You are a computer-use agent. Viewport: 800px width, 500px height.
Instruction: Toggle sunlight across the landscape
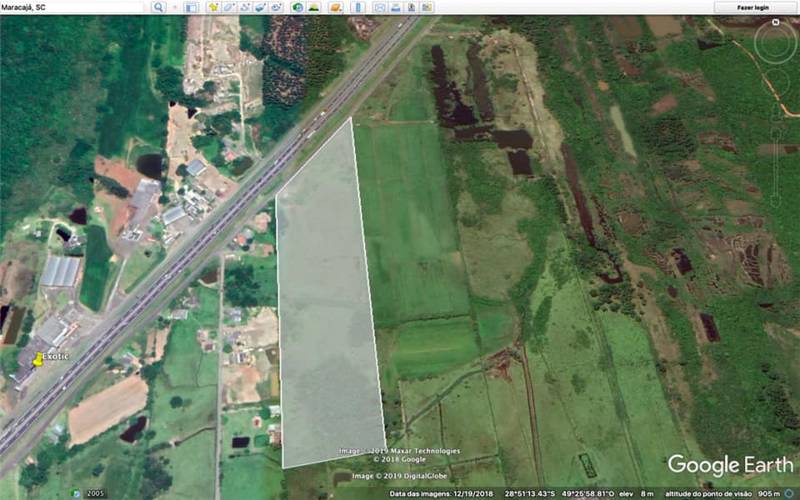pyautogui.click(x=314, y=7)
